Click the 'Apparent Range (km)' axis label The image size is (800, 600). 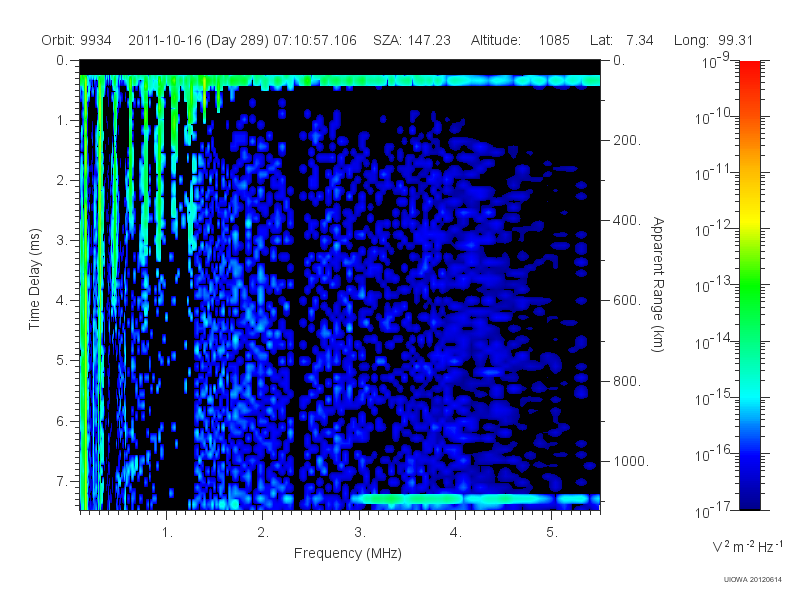[x=658, y=285]
